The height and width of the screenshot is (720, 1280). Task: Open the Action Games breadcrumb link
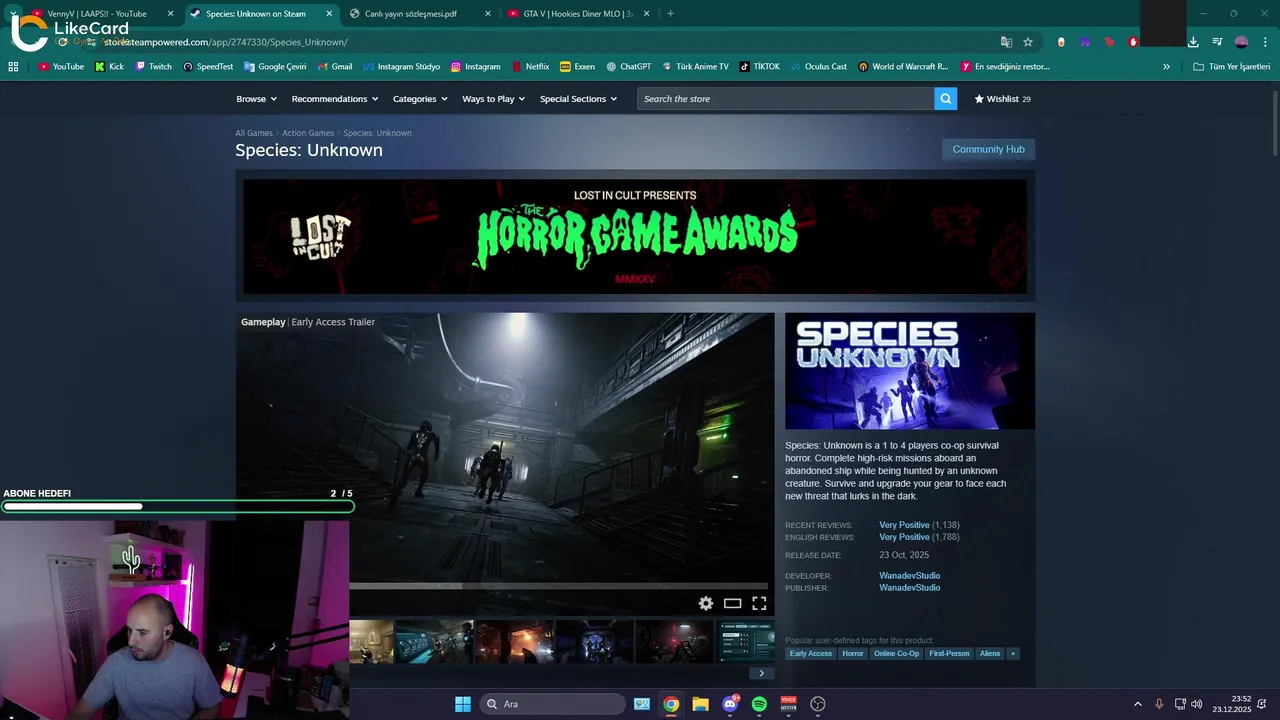tap(308, 133)
